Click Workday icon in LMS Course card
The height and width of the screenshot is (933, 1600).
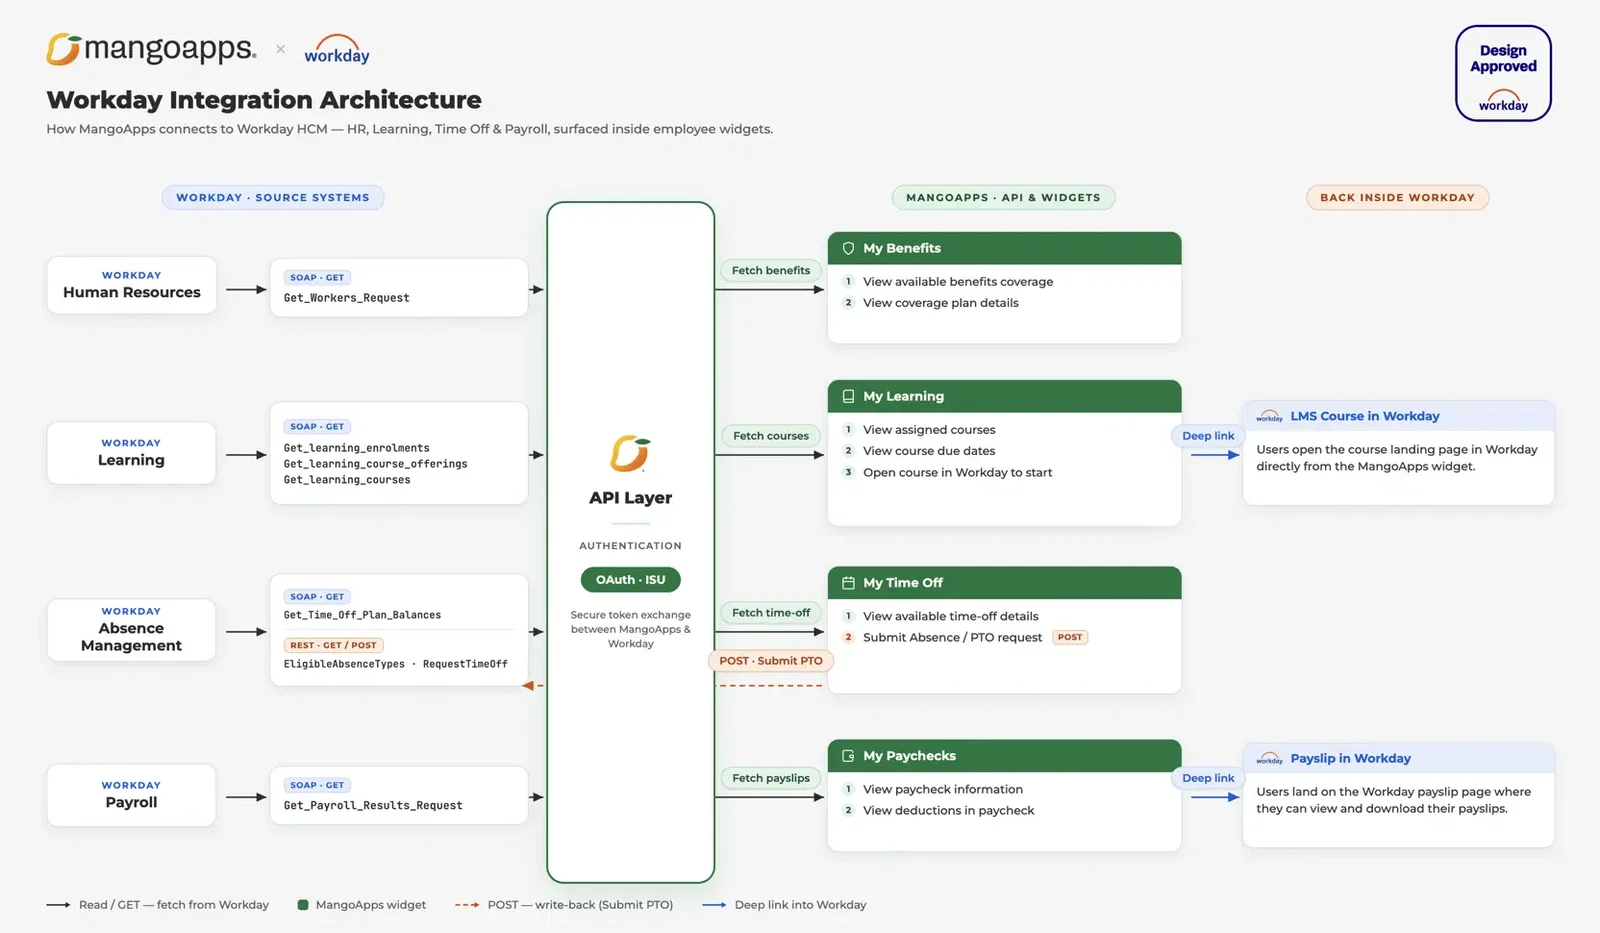[1269, 417]
